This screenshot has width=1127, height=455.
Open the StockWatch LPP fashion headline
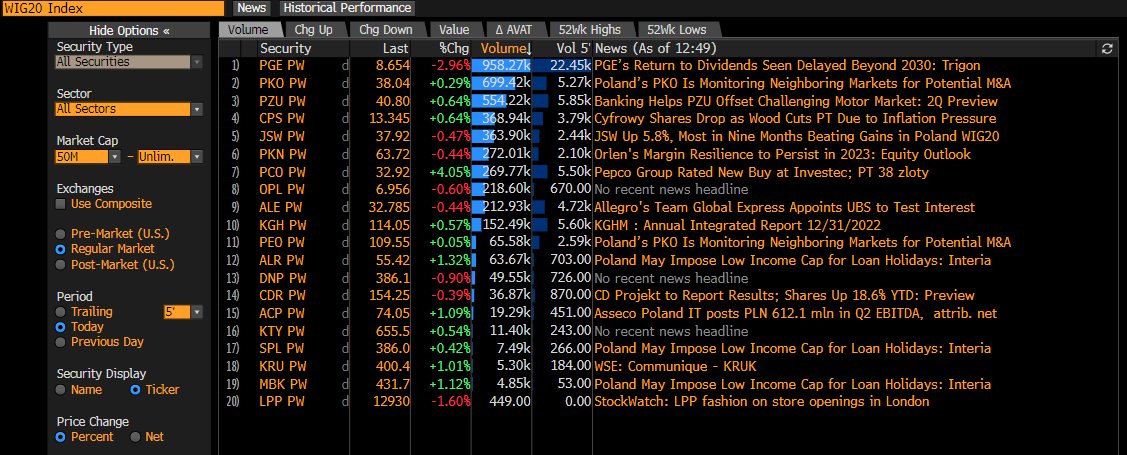[762, 401]
